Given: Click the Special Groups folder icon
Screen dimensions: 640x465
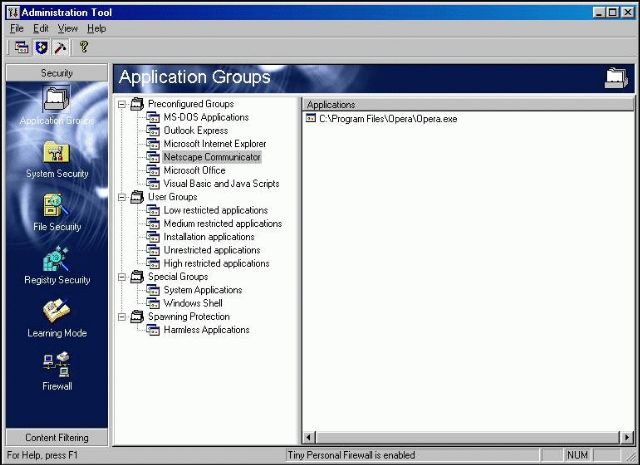Looking at the screenshot, I should point(137,277).
